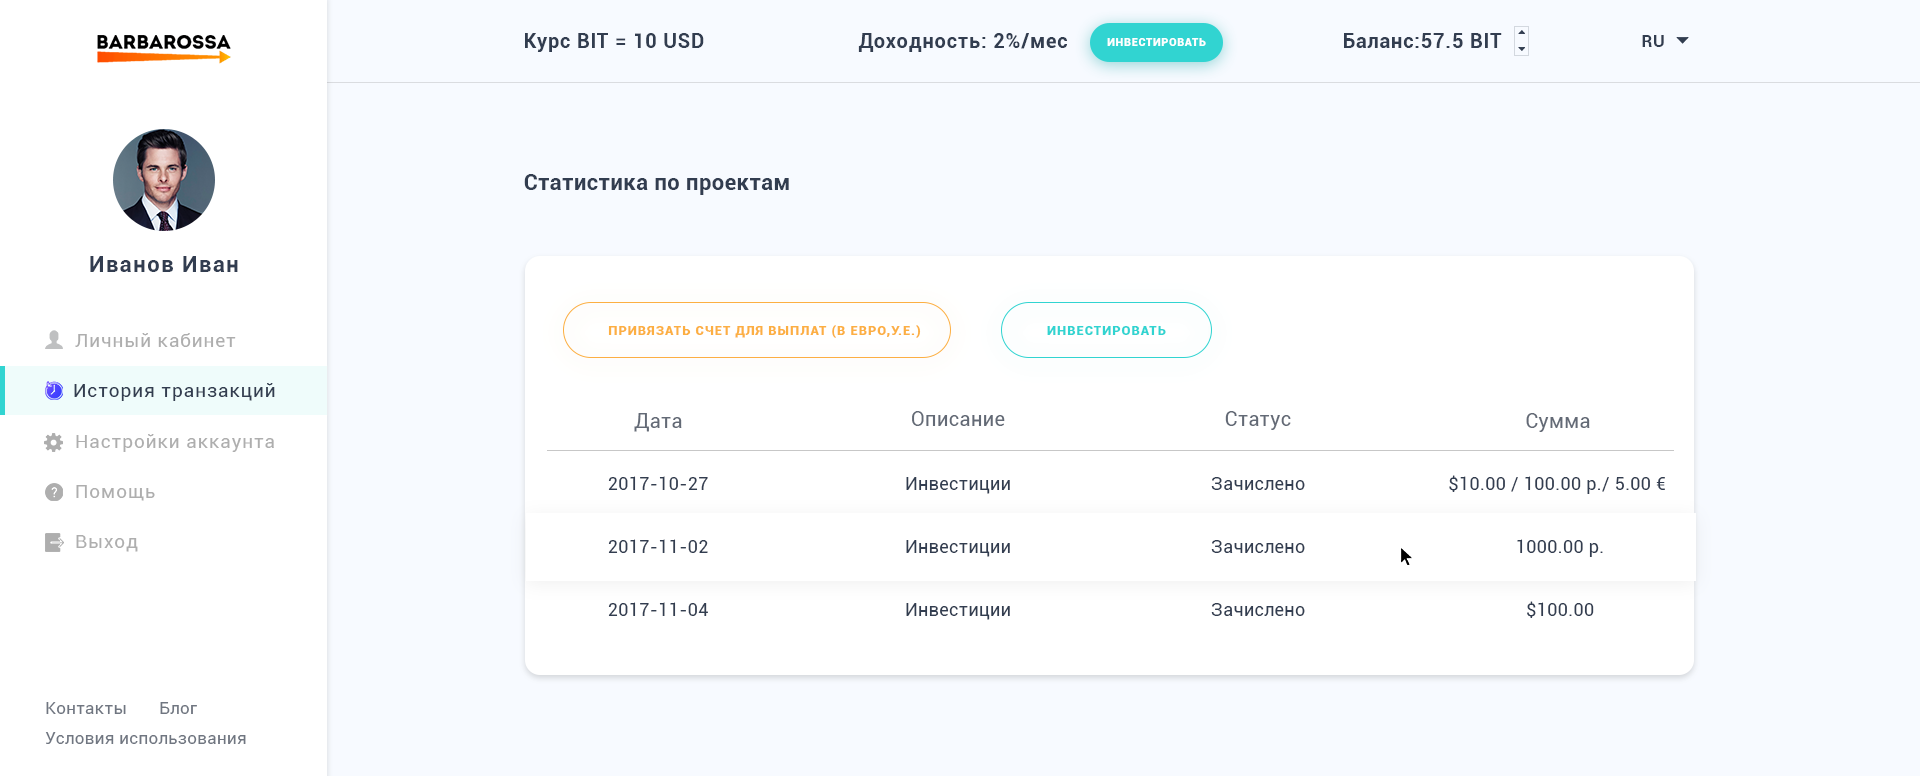Click the exit icon beside Выход
This screenshot has height=776, width=1920.
coord(54,542)
